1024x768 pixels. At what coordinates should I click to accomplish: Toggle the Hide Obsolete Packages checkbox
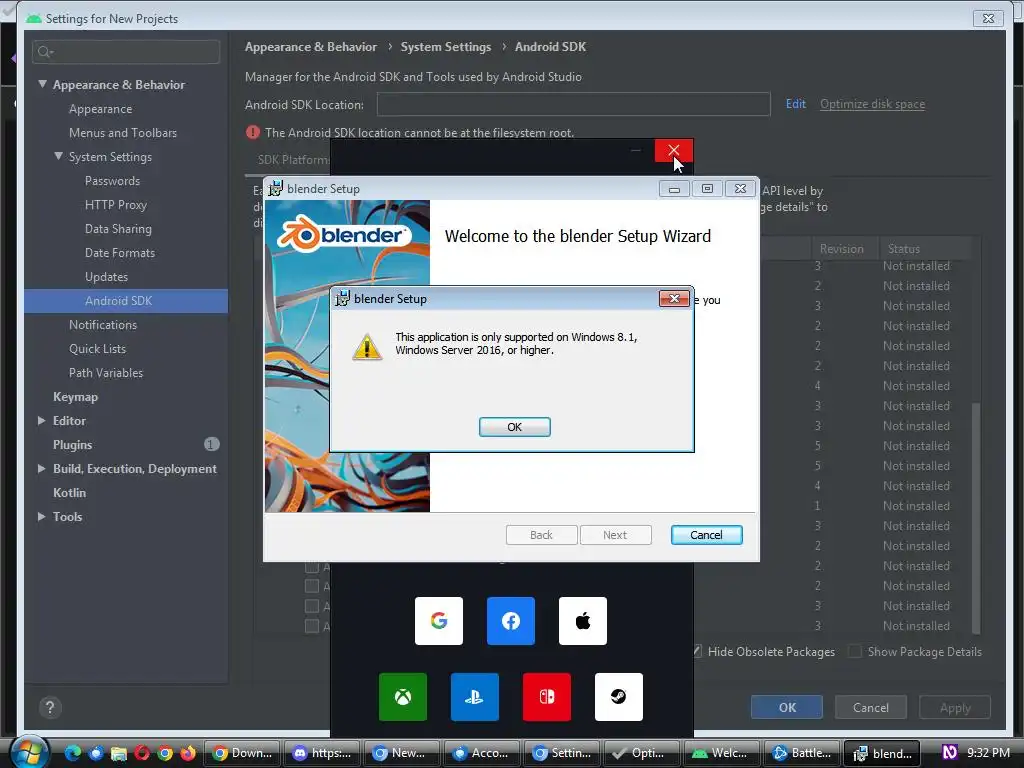(x=697, y=651)
